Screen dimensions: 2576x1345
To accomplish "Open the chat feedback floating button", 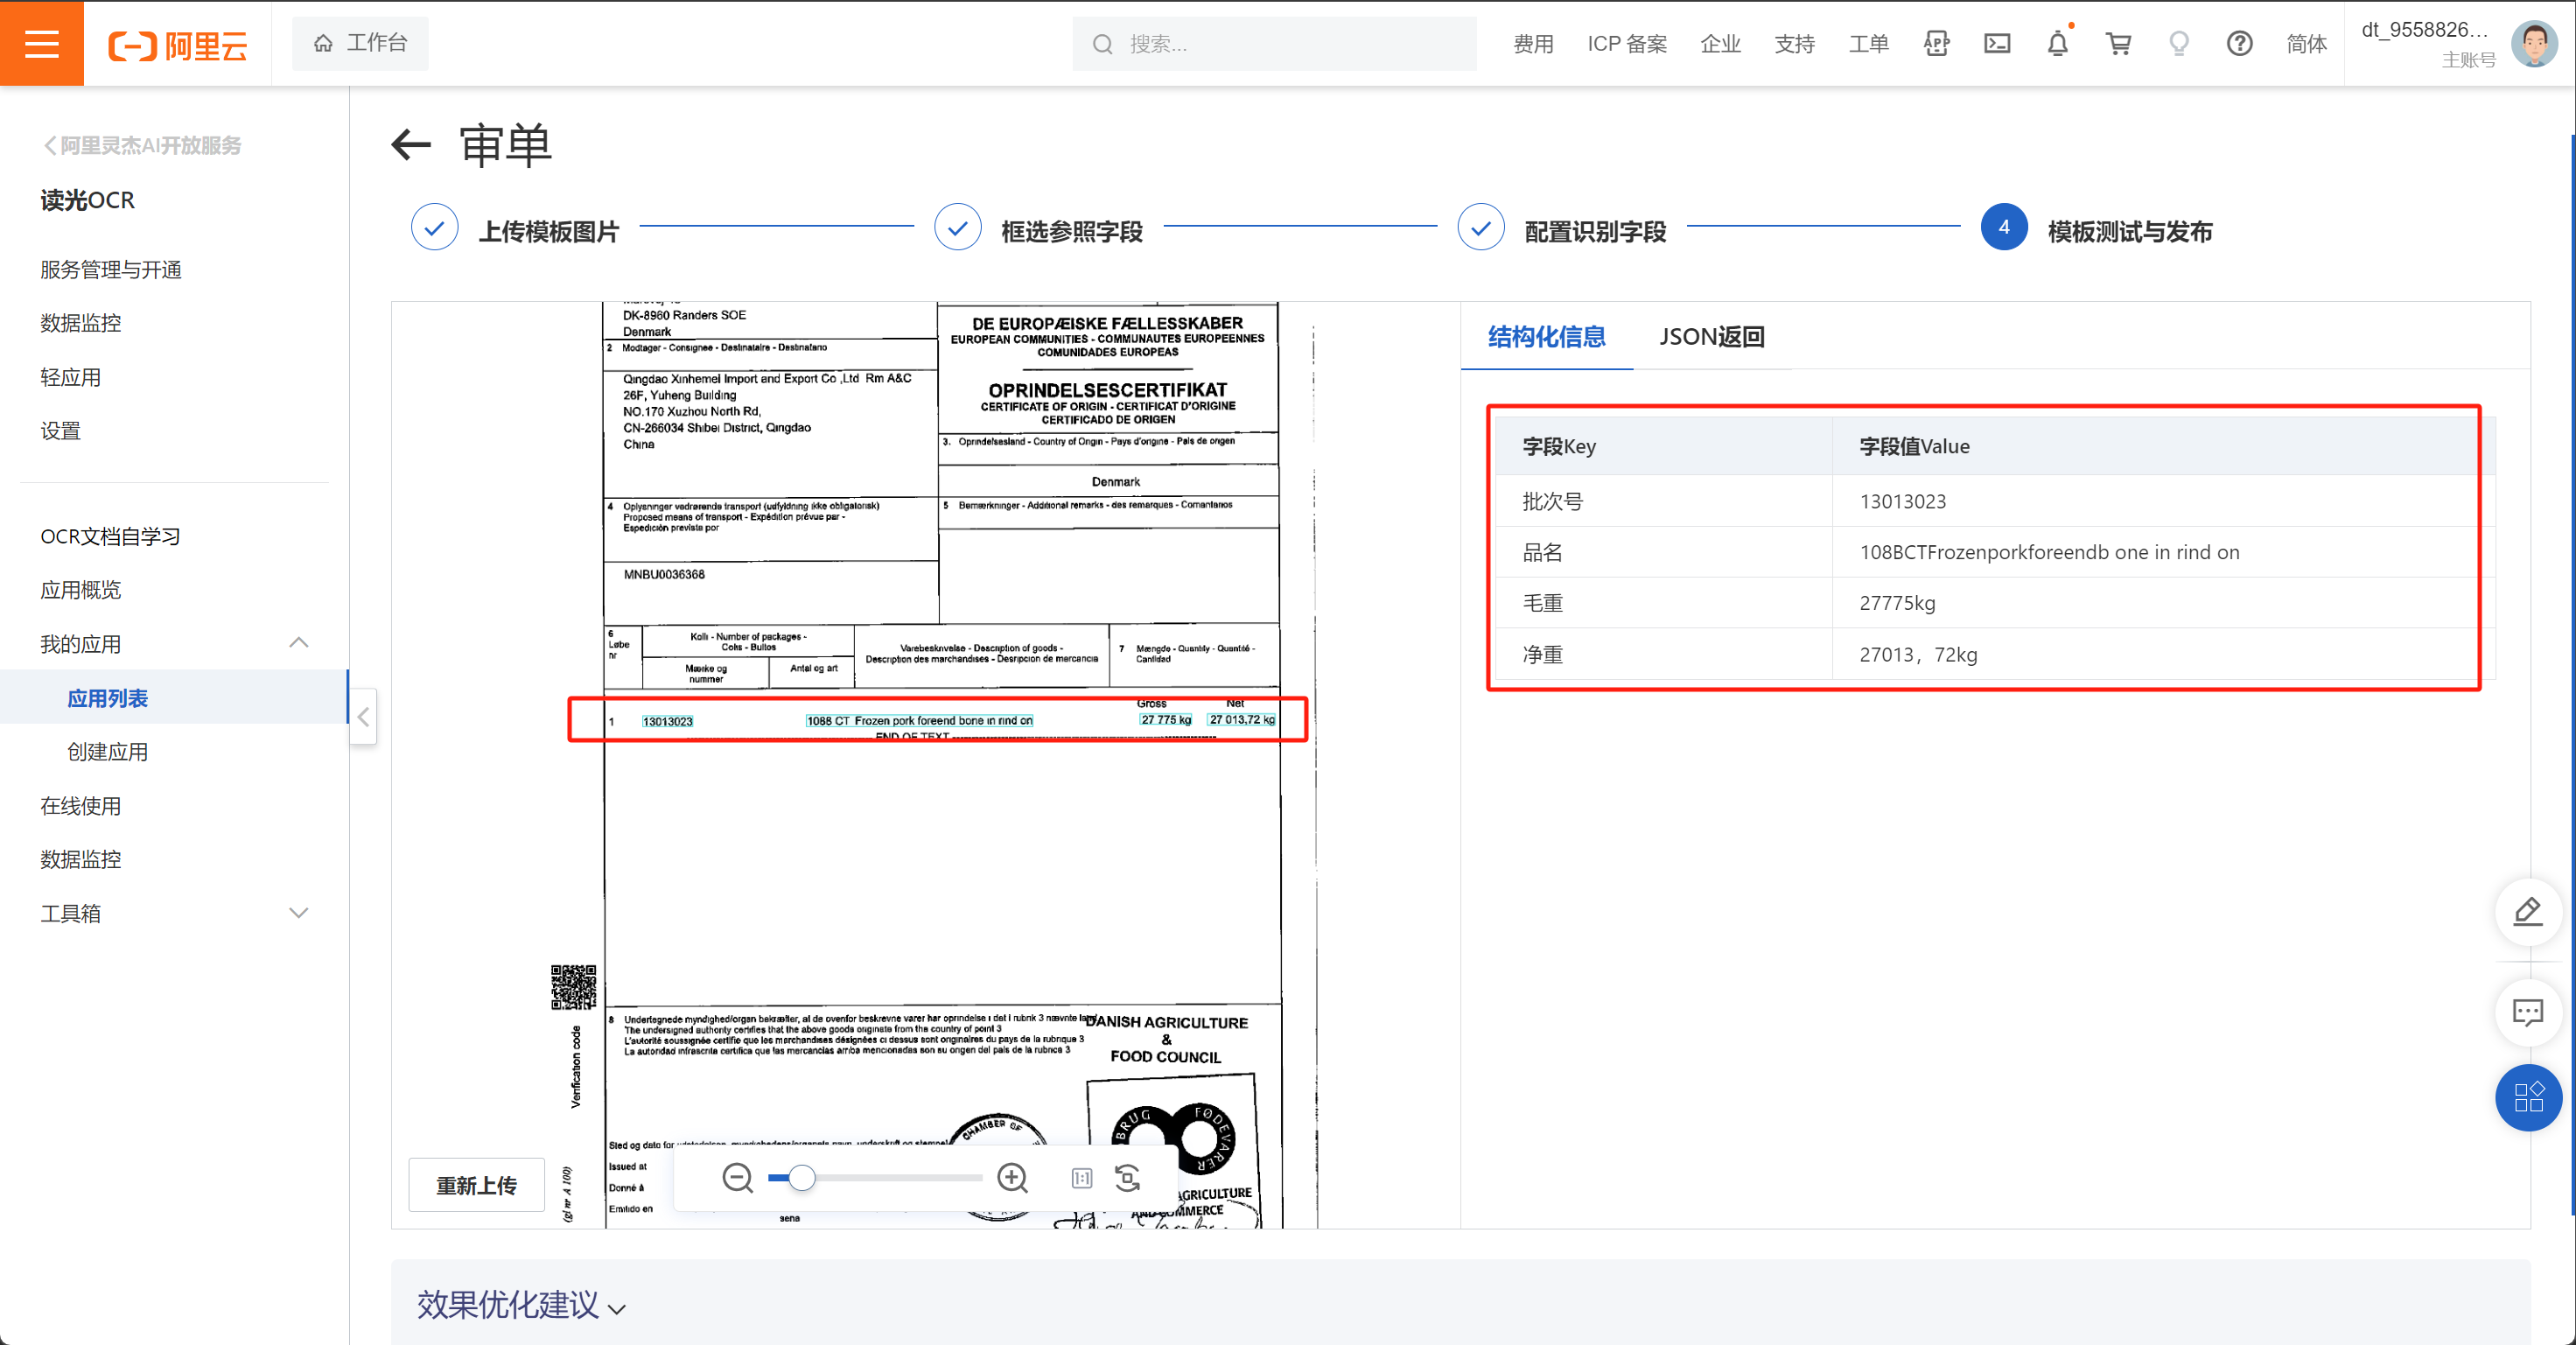I will pyautogui.click(x=2527, y=1013).
